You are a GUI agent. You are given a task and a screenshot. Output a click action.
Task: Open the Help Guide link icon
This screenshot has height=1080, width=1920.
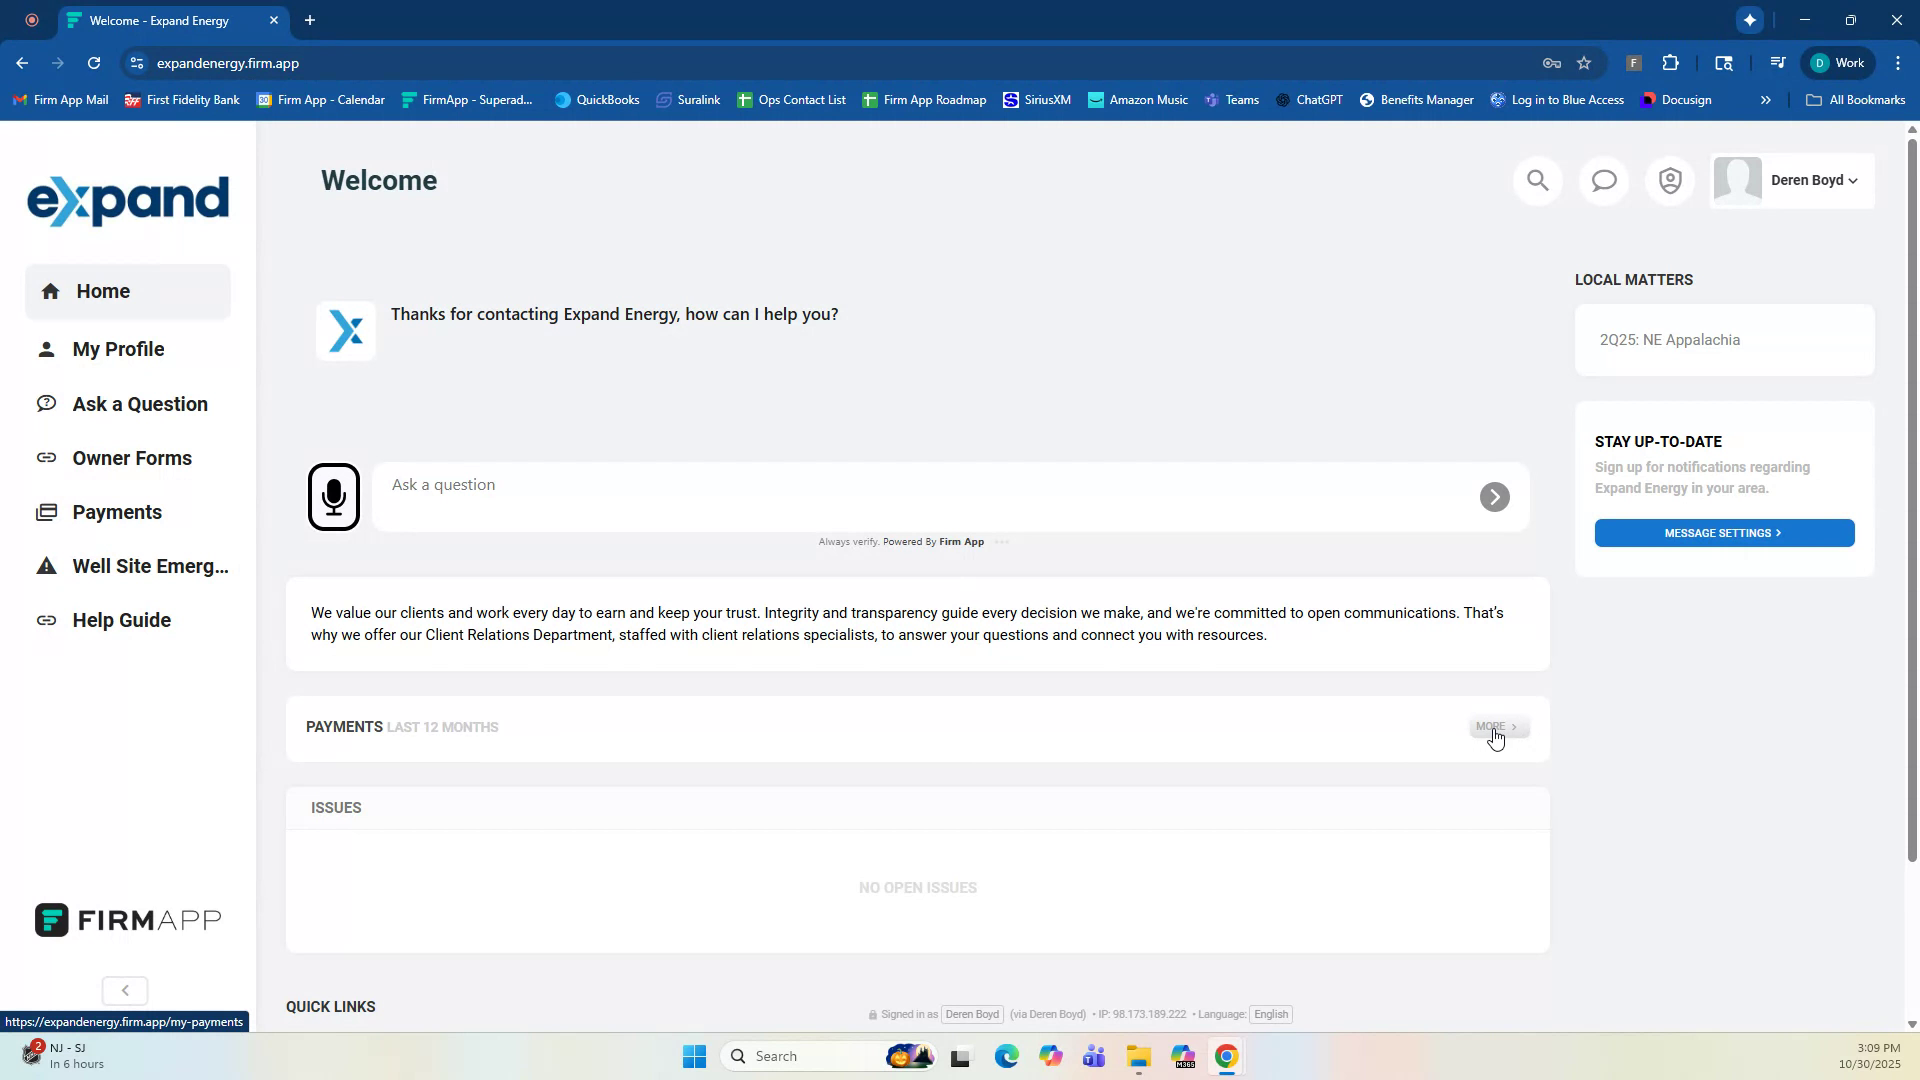(x=47, y=620)
